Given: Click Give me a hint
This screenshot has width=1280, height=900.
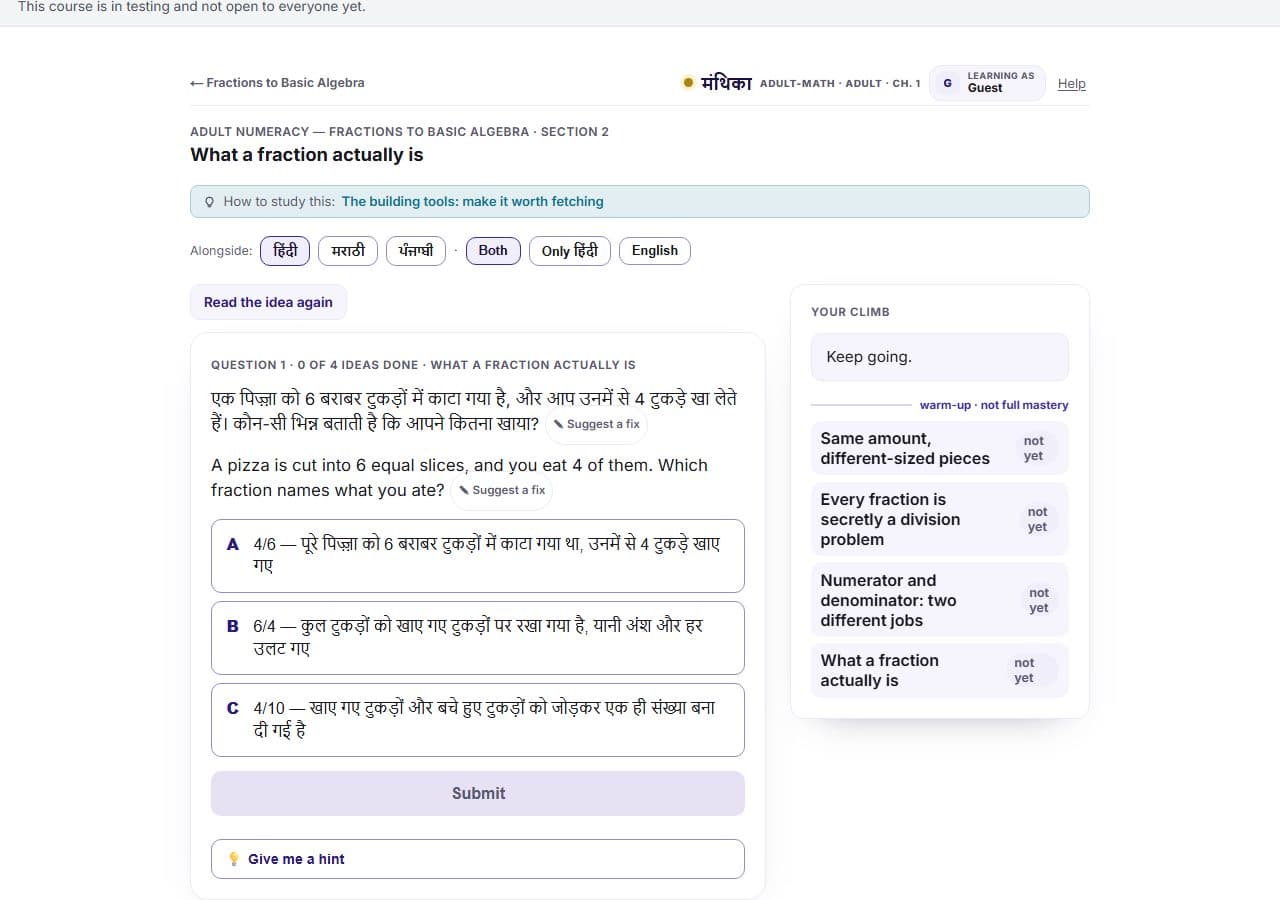Looking at the screenshot, I should [478, 859].
